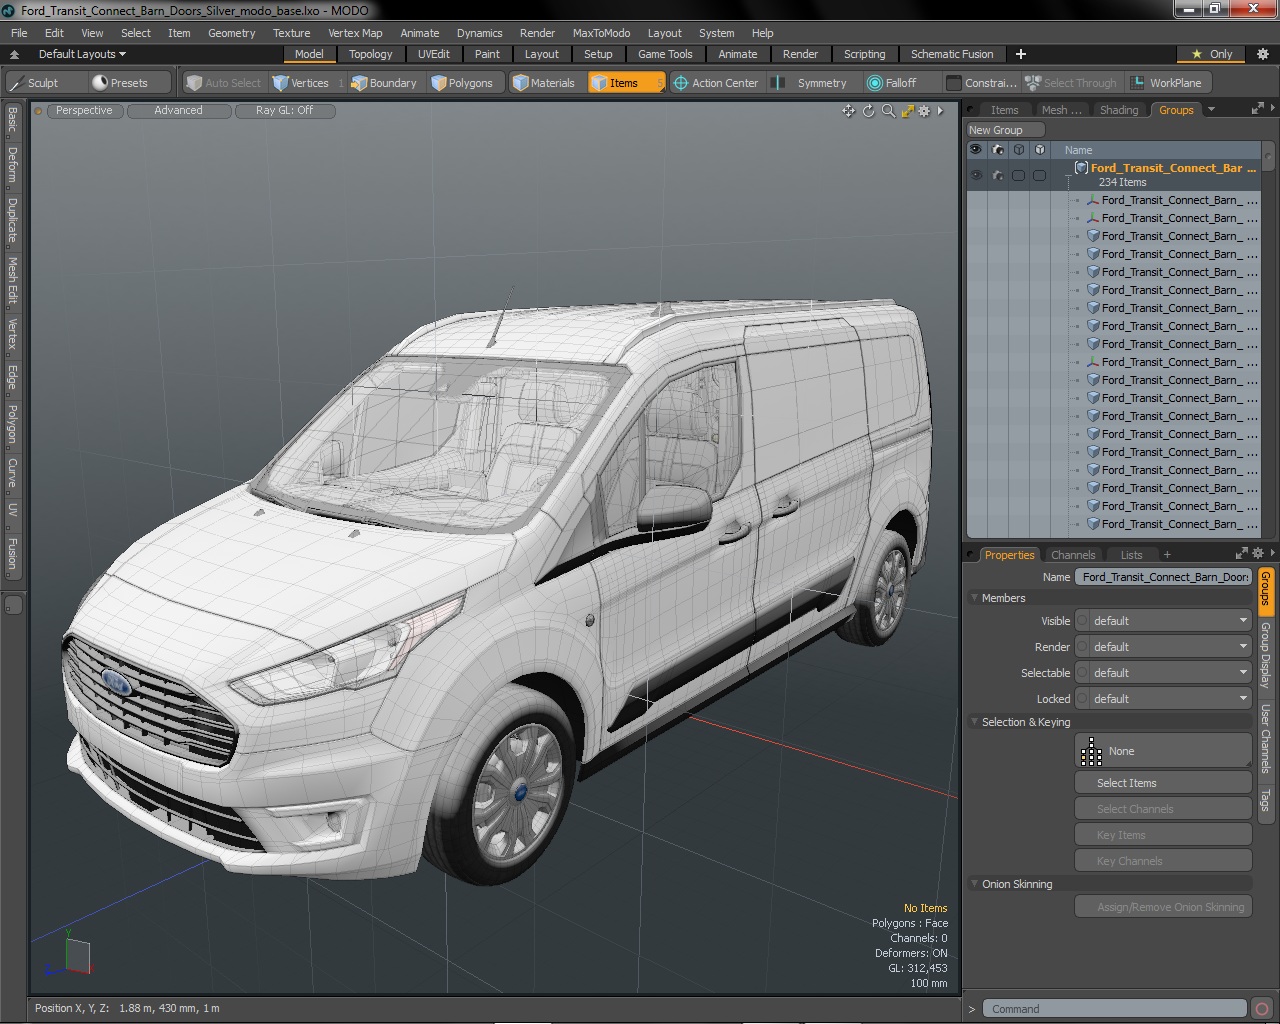Click the viewport pan (move) icon
Image resolution: width=1280 pixels, height=1024 pixels.
pyautogui.click(x=848, y=111)
